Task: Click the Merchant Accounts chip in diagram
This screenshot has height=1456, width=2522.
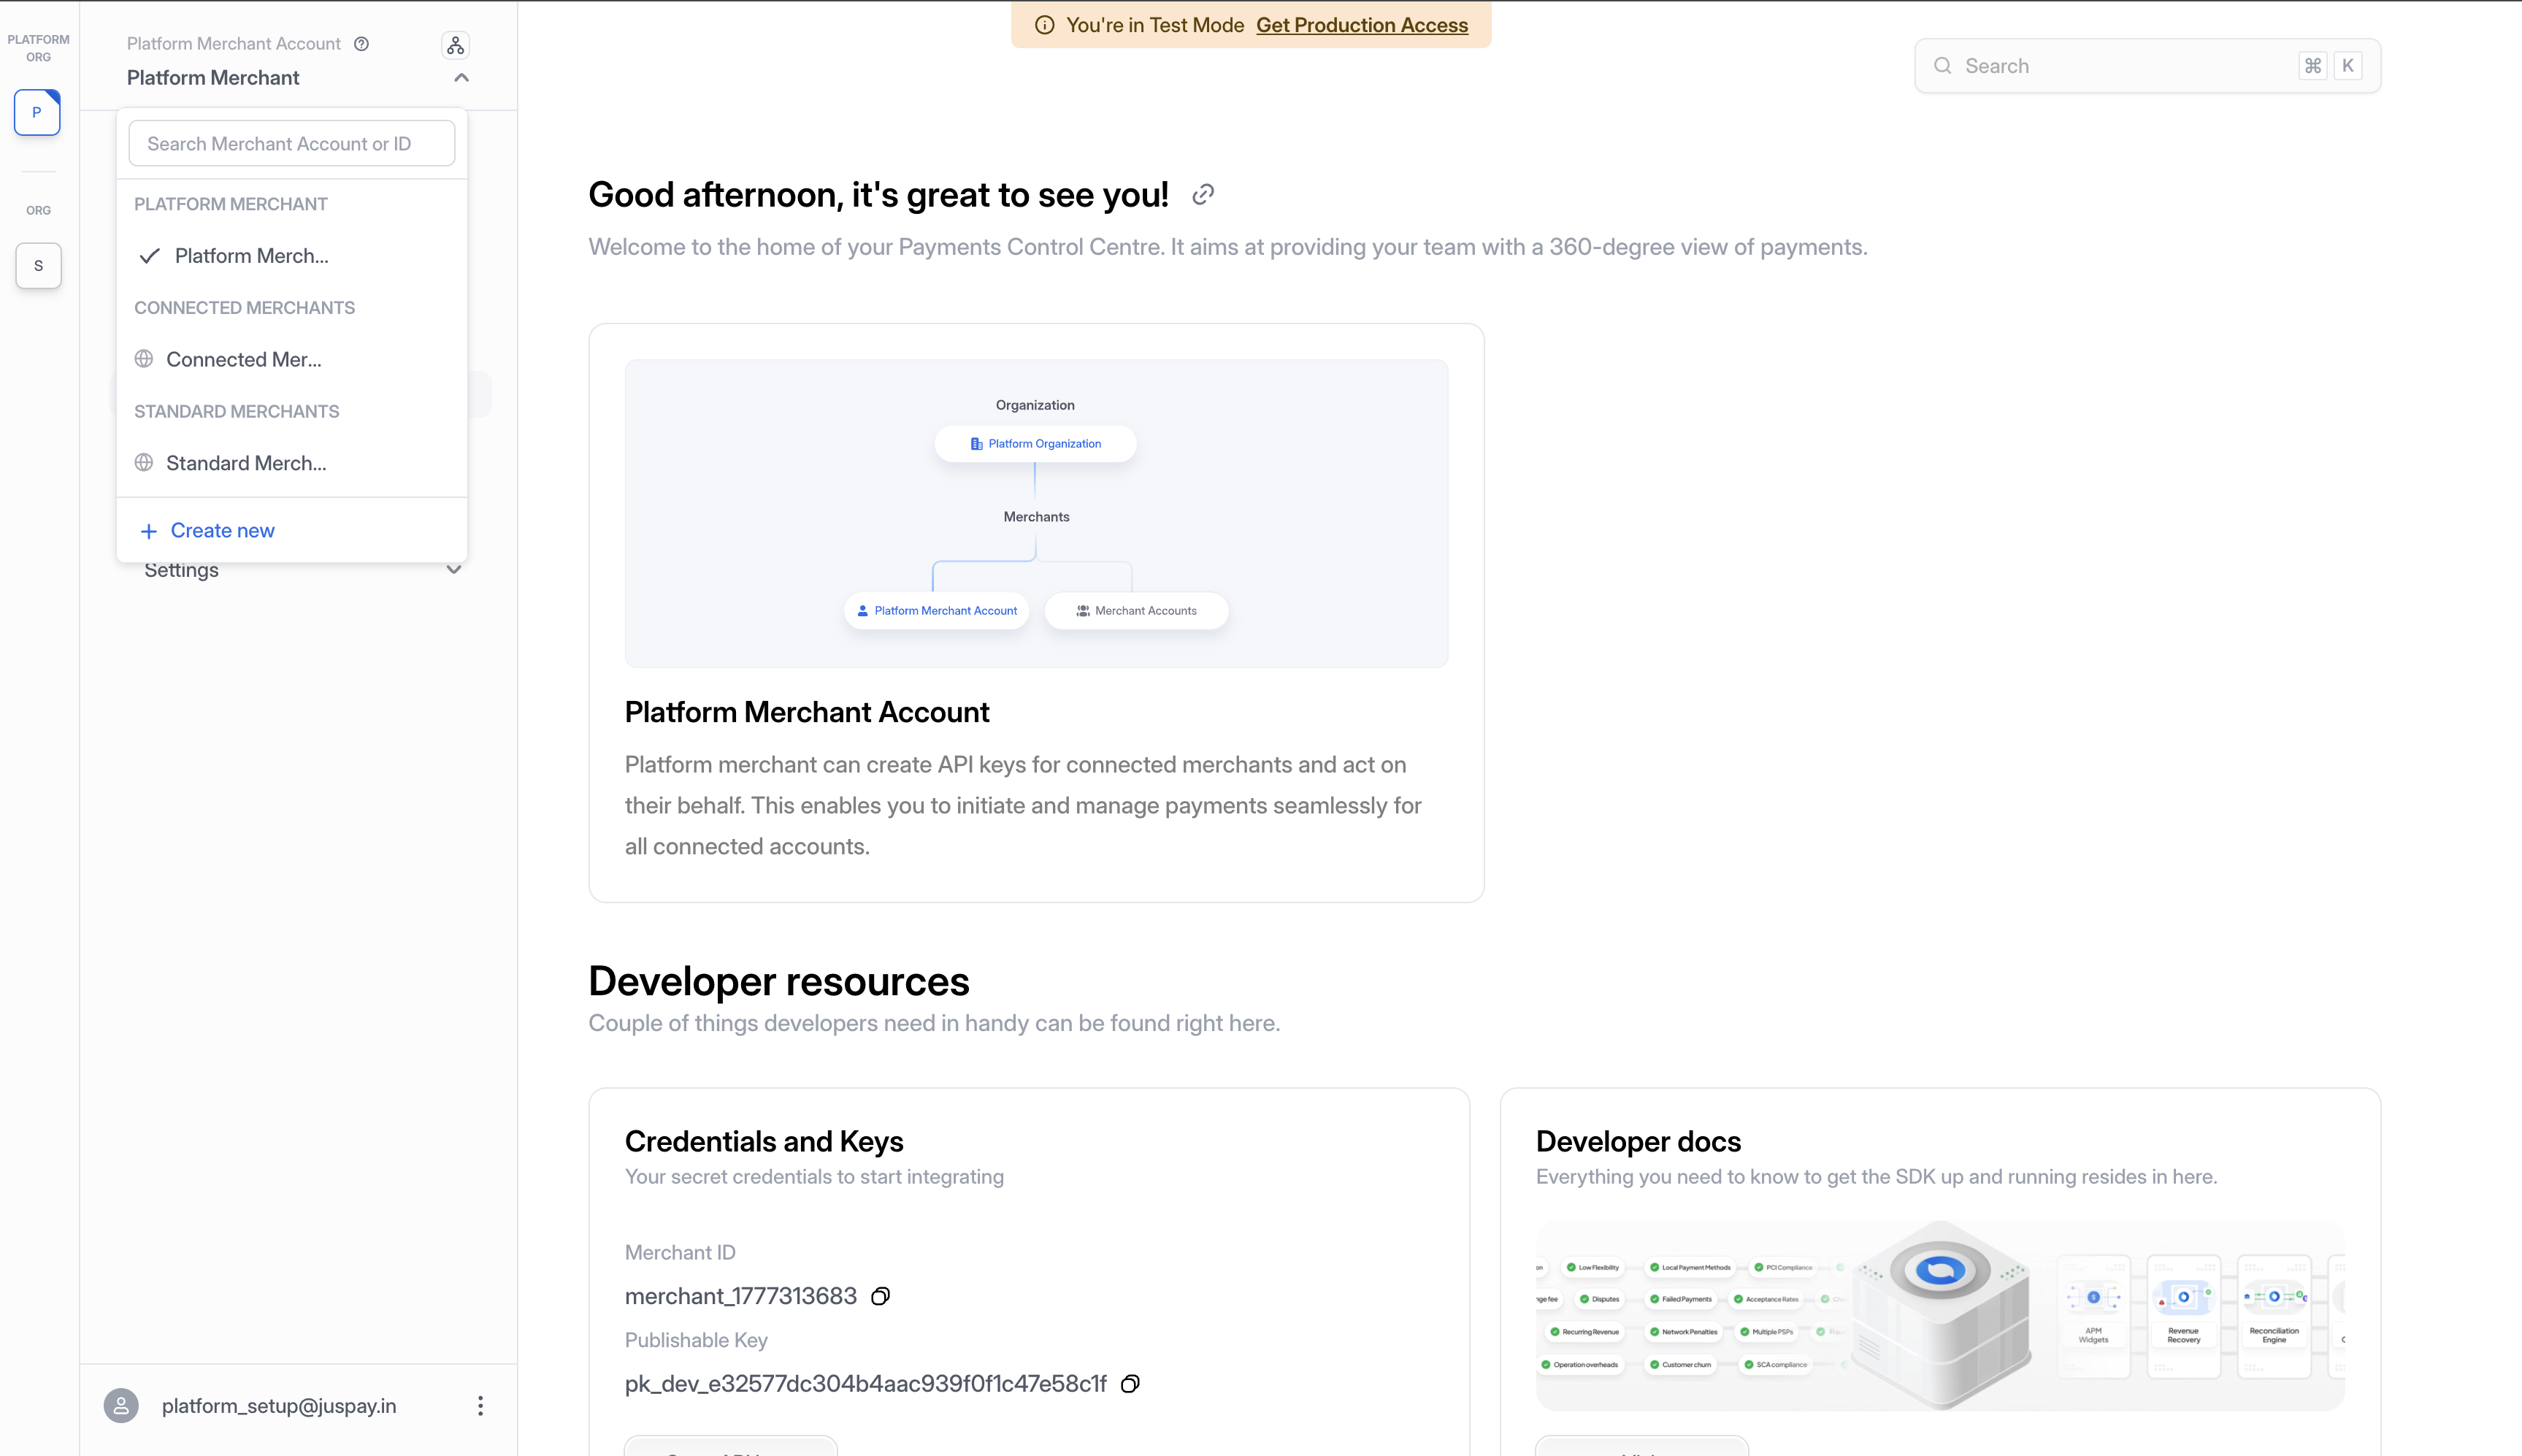Action: [1136, 611]
